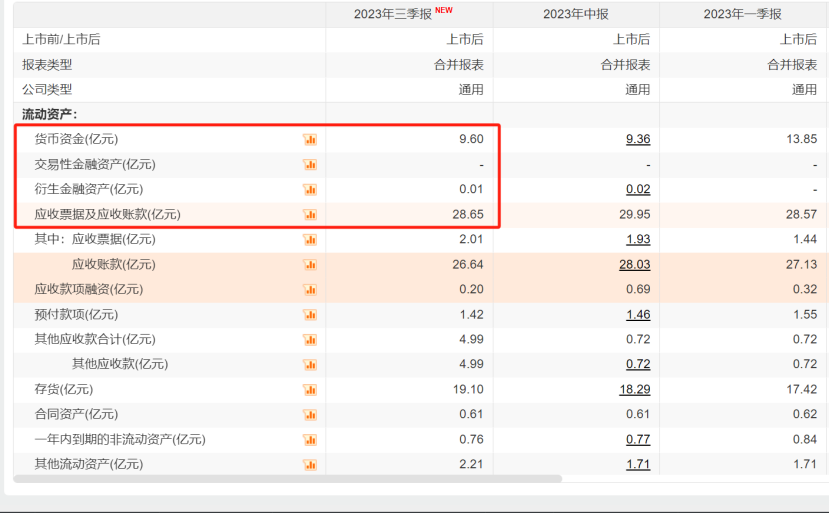
Task: Open chart icon for 其他应收款合计 row
Action: 310,340
